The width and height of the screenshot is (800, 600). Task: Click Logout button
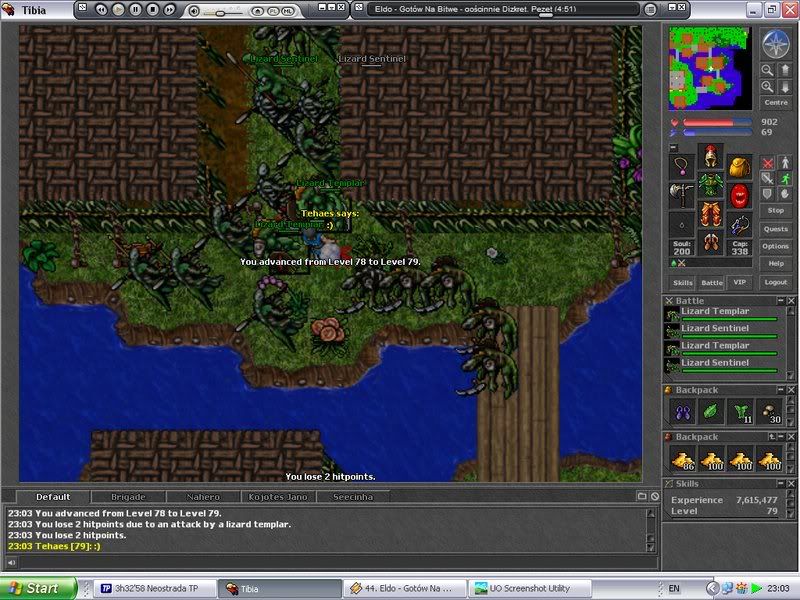(x=776, y=282)
